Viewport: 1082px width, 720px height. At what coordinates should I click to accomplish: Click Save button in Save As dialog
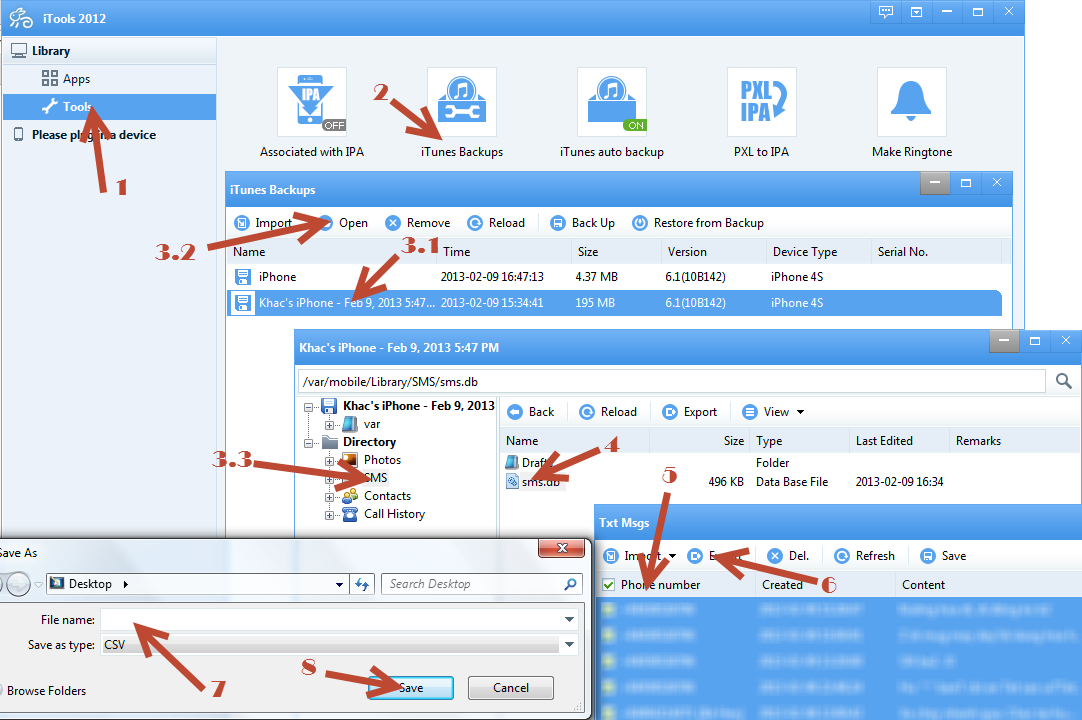pyautogui.click(x=411, y=688)
